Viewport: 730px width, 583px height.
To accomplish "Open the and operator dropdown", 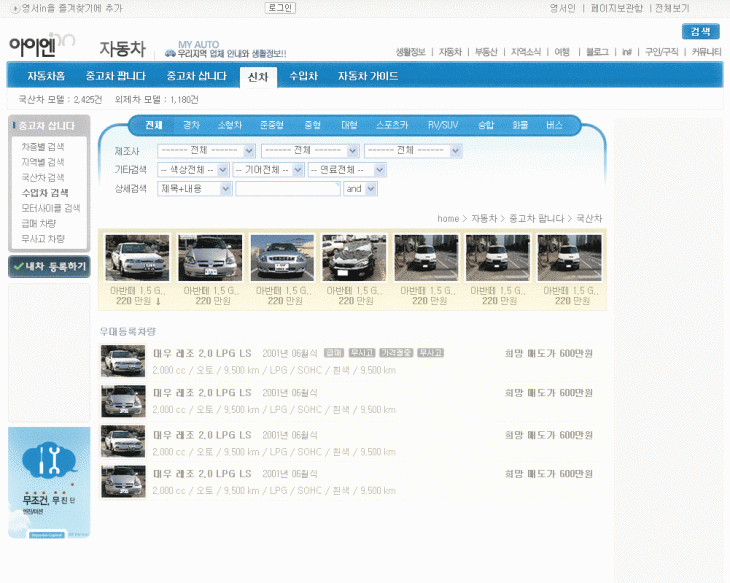I will tap(359, 188).
